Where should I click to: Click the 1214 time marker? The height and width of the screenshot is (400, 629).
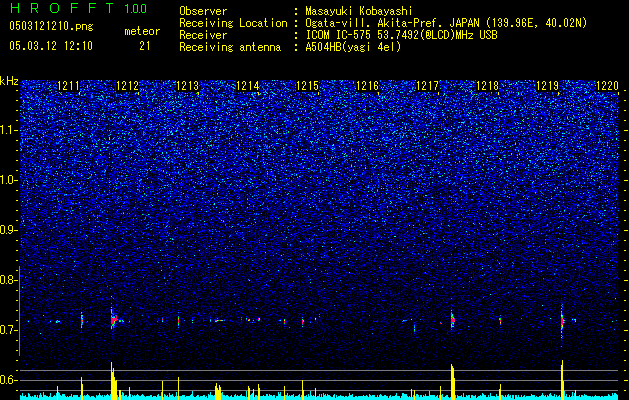248,86
